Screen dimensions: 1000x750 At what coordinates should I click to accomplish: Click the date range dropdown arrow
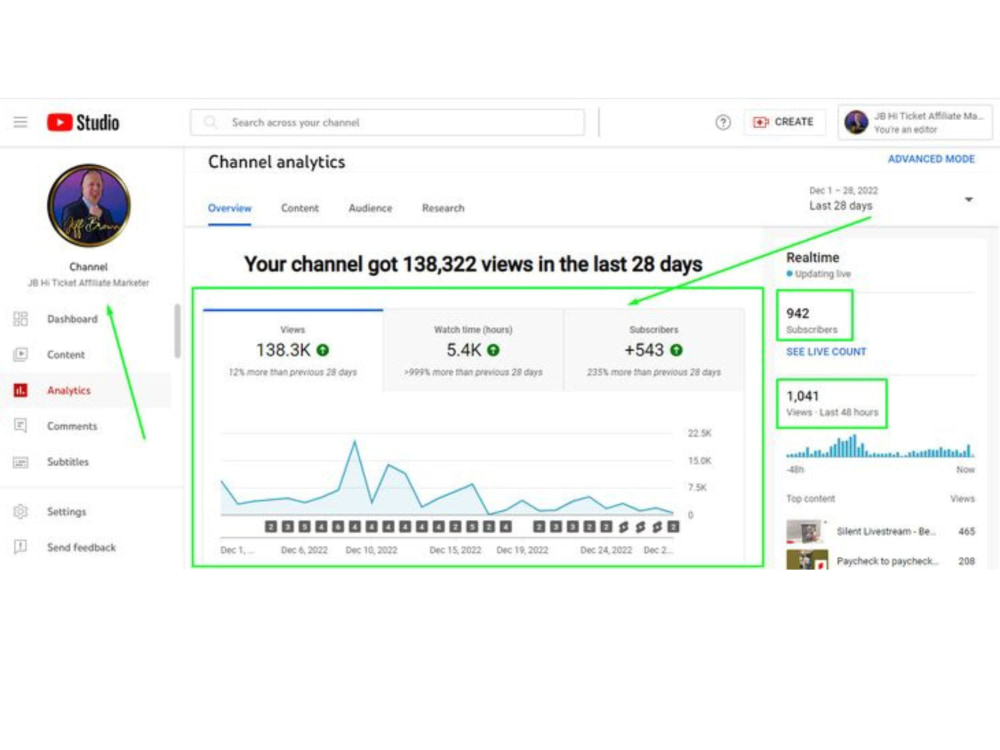tap(969, 200)
